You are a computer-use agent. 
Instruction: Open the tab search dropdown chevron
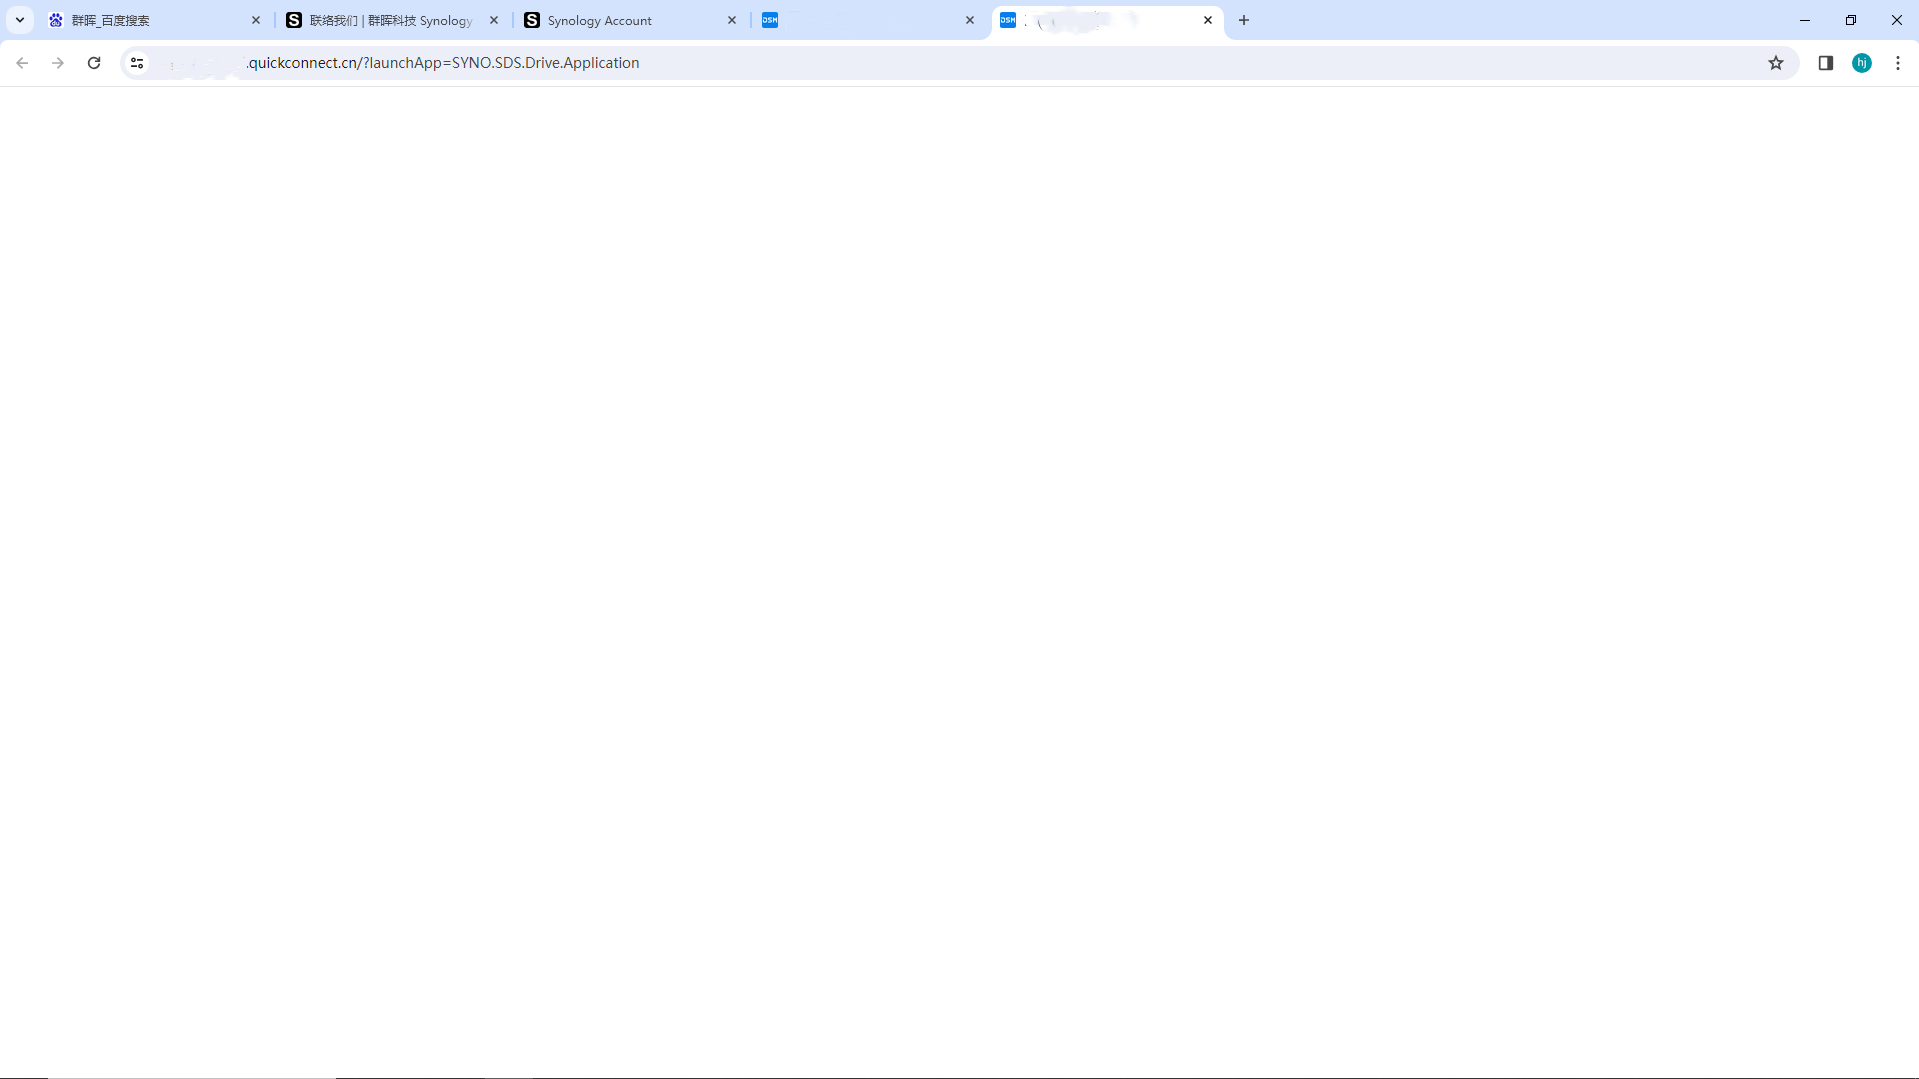pos(20,20)
